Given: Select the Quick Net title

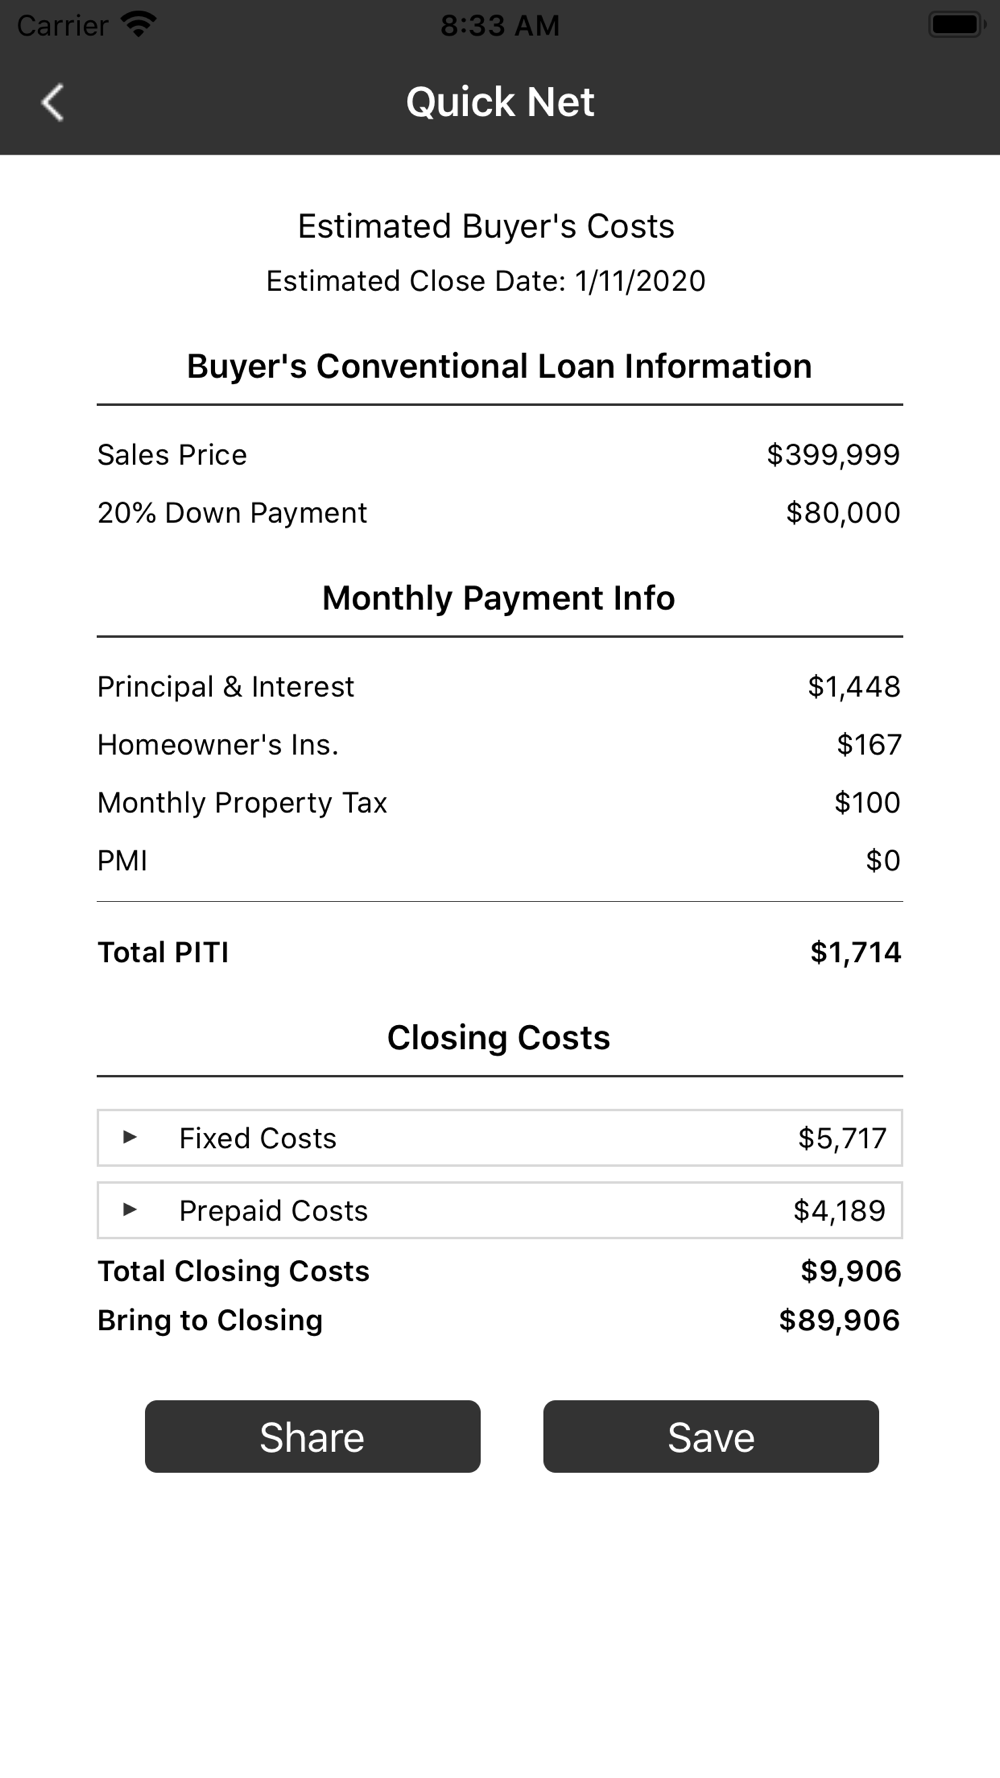Looking at the screenshot, I should pos(500,102).
